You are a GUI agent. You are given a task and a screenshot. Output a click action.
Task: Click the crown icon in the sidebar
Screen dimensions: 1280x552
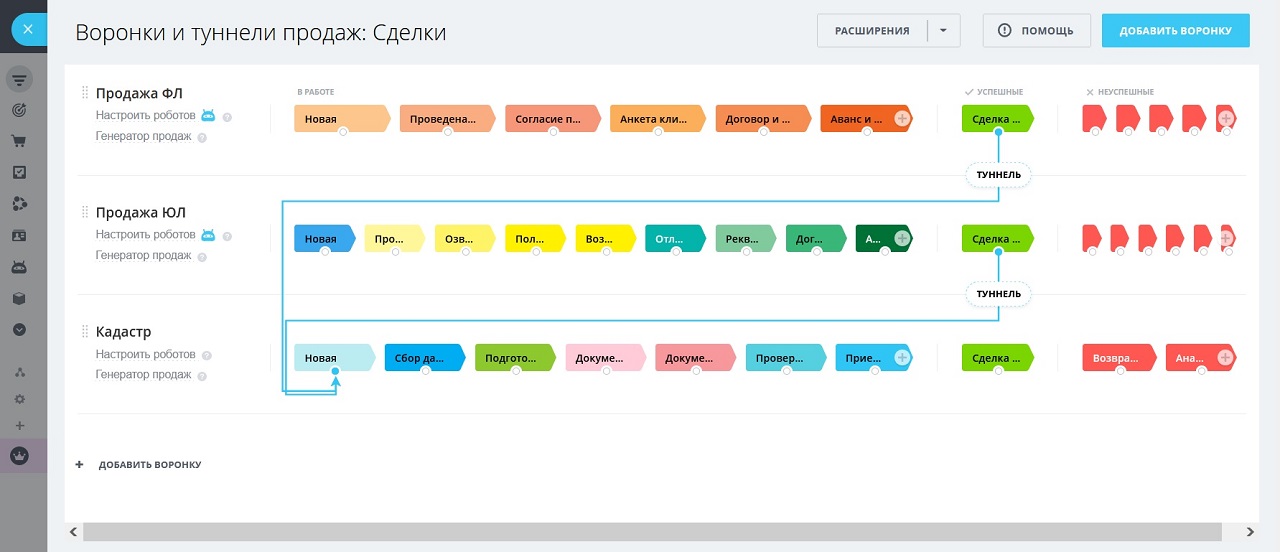tap(19, 456)
